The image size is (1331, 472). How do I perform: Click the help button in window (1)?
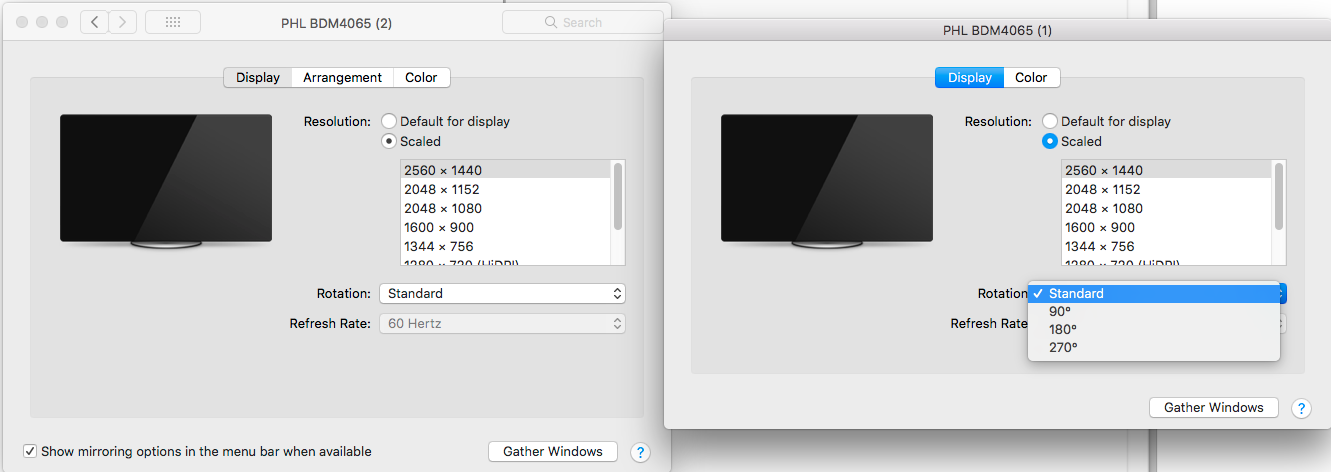pyautogui.click(x=1301, y=408)
